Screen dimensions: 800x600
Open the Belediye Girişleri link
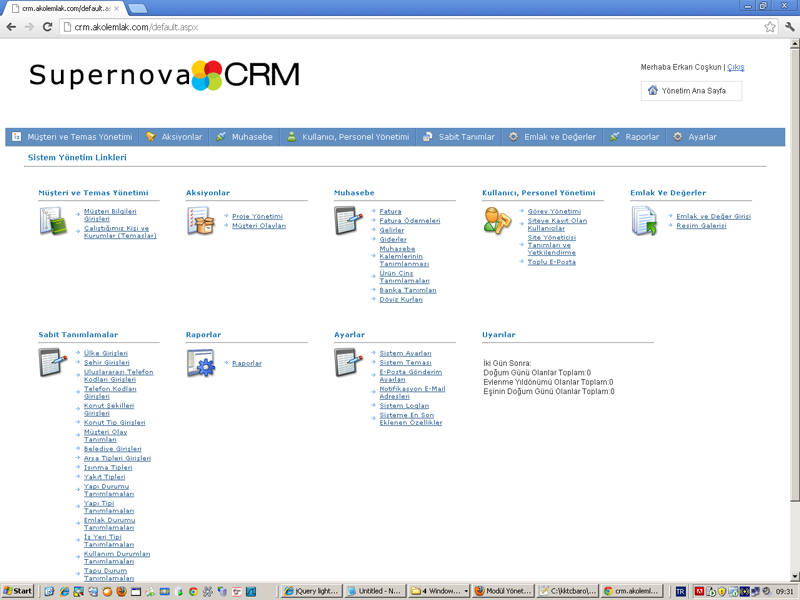(112, 449)
